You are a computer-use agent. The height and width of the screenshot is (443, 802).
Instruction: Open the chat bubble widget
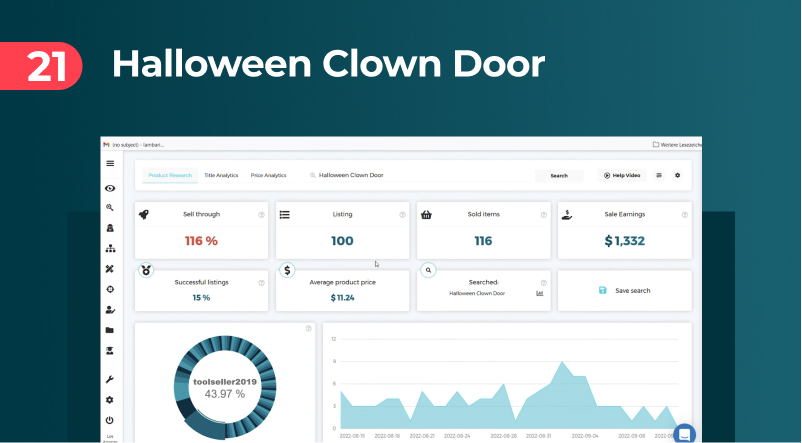(684, 434)
